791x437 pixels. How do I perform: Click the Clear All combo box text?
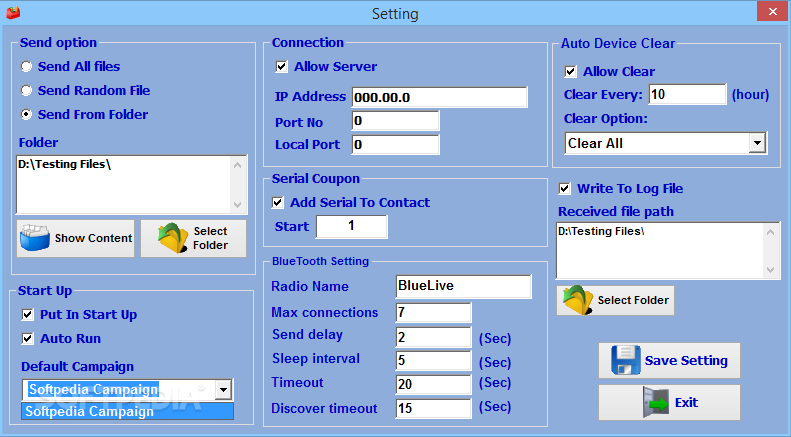pos(595,143)
